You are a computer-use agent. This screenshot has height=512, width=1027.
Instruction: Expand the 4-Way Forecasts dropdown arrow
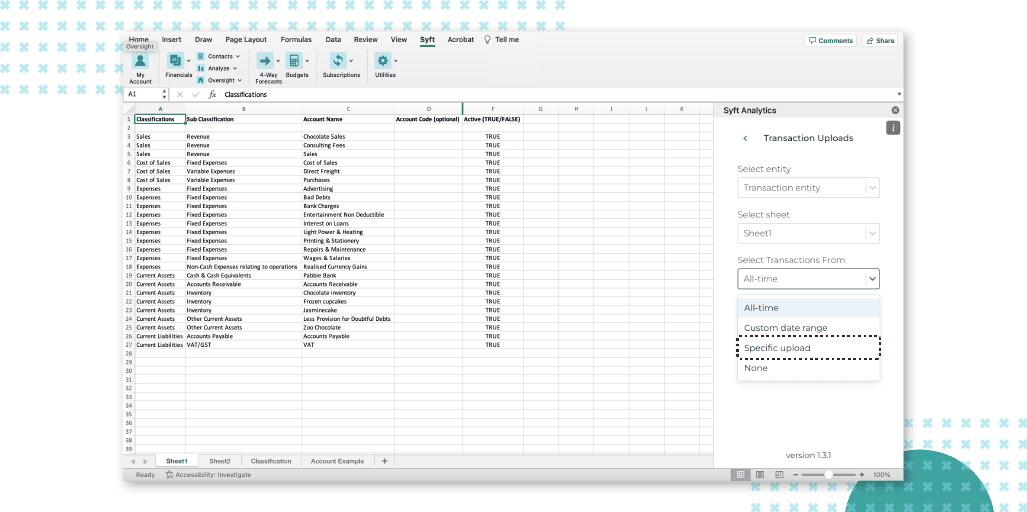[278, 61]
